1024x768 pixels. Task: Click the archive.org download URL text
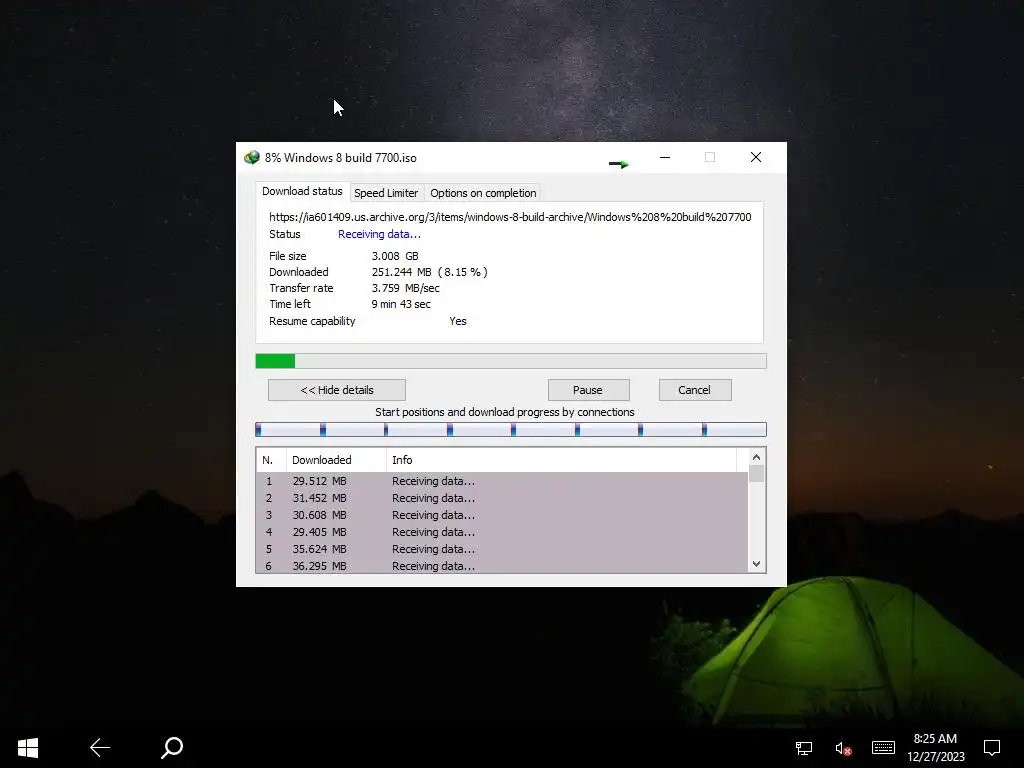tap(510, 217)
